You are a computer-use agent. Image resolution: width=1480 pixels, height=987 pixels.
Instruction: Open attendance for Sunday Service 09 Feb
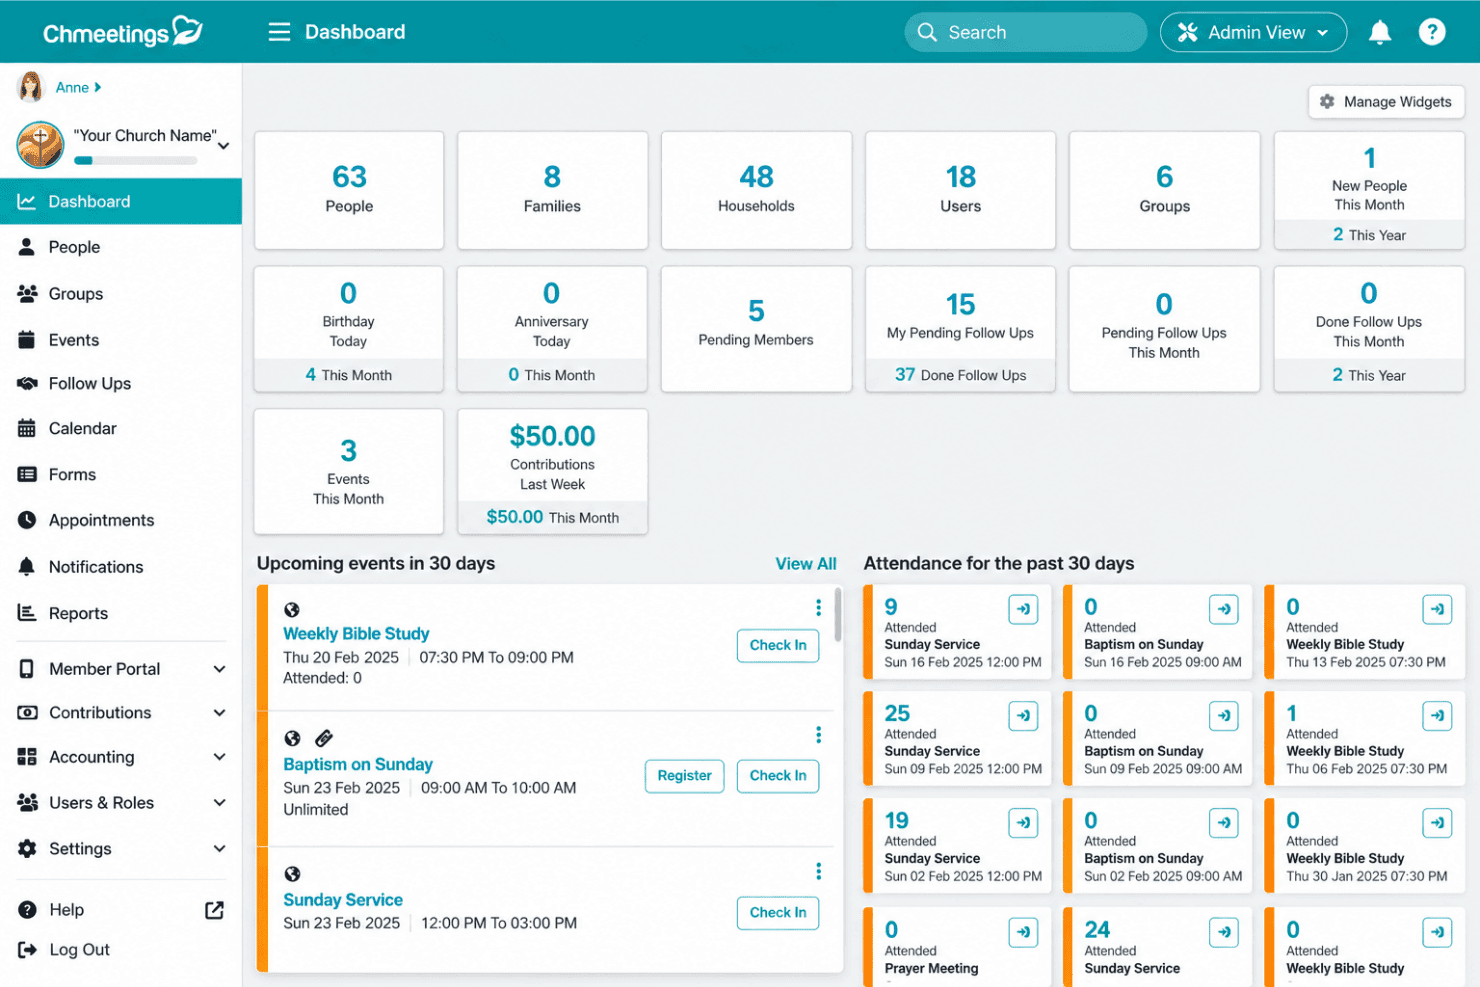click(x=1023, y=716)
